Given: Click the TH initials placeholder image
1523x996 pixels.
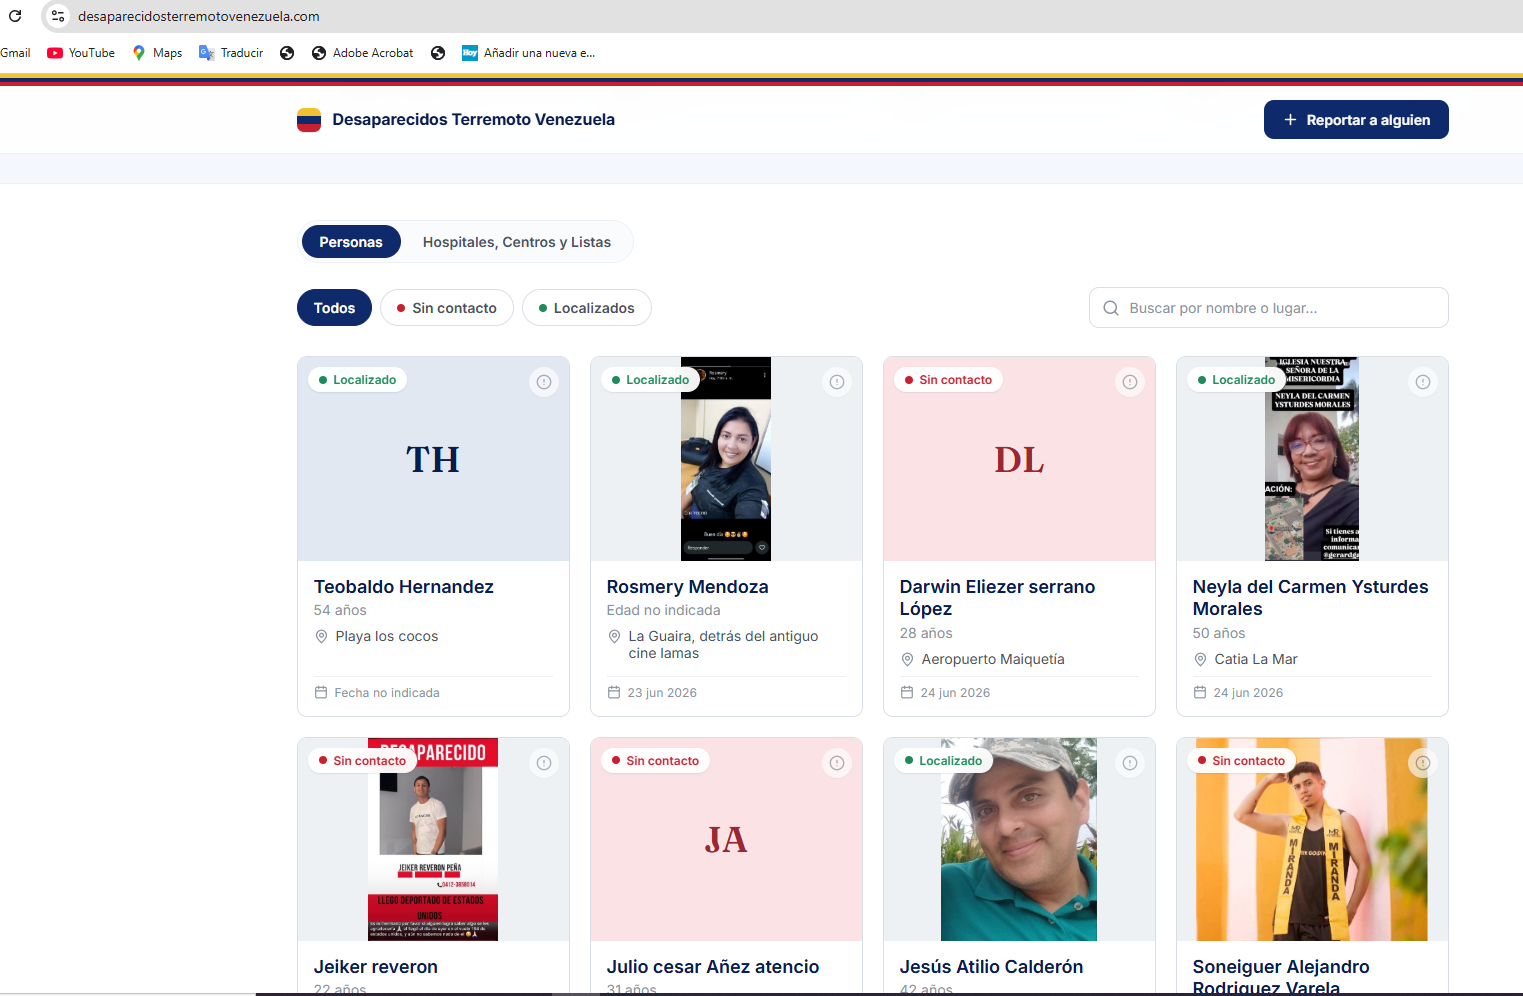Looking at the screenshot, I should pyautogui.click(x=433, y=459).
